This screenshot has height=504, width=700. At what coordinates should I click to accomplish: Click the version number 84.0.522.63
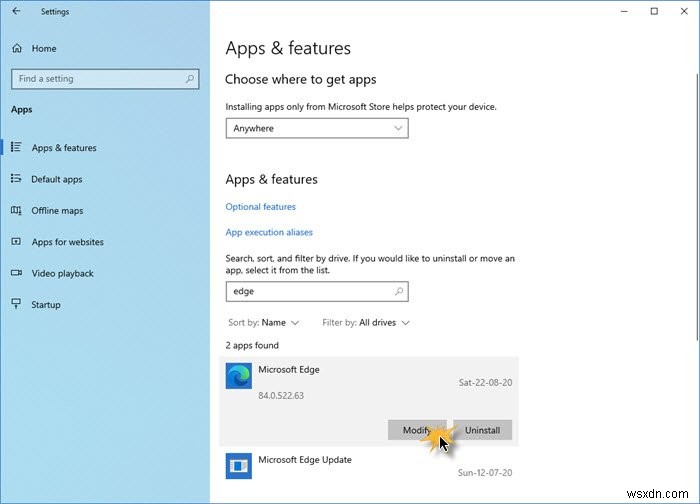[281, 396]
